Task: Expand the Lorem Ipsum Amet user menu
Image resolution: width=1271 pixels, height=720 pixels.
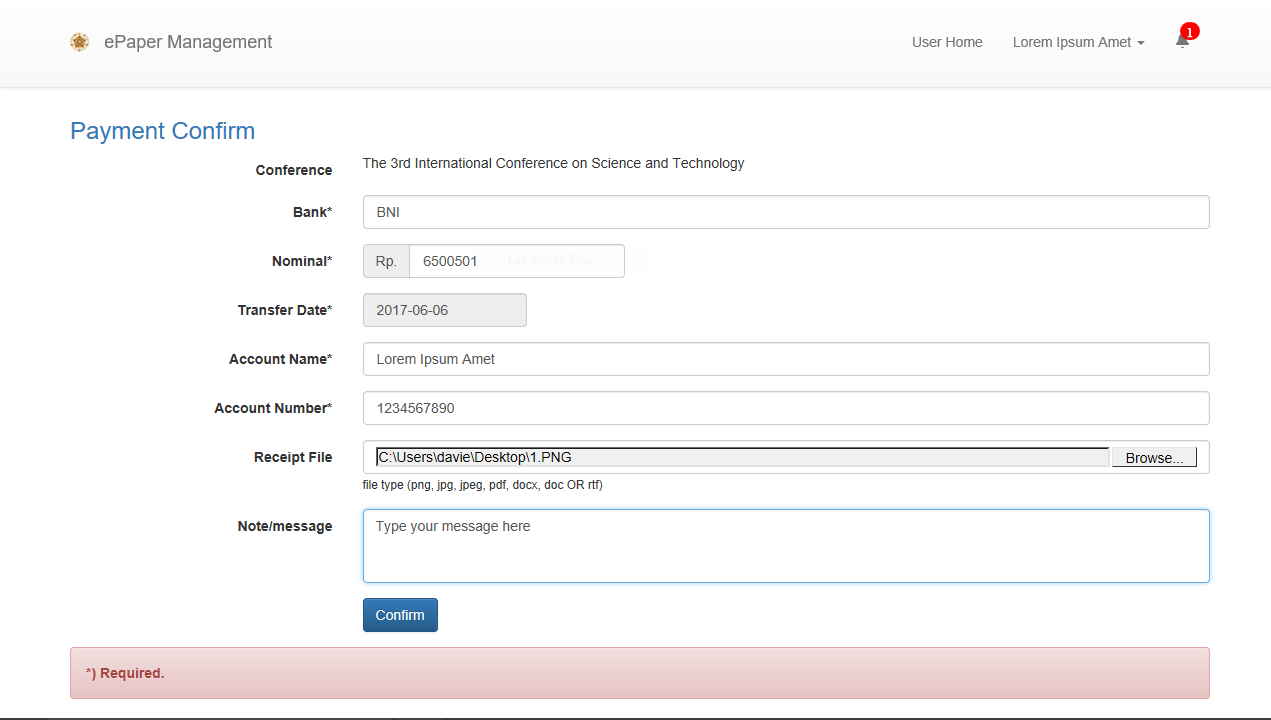Action: [1078, 42]
